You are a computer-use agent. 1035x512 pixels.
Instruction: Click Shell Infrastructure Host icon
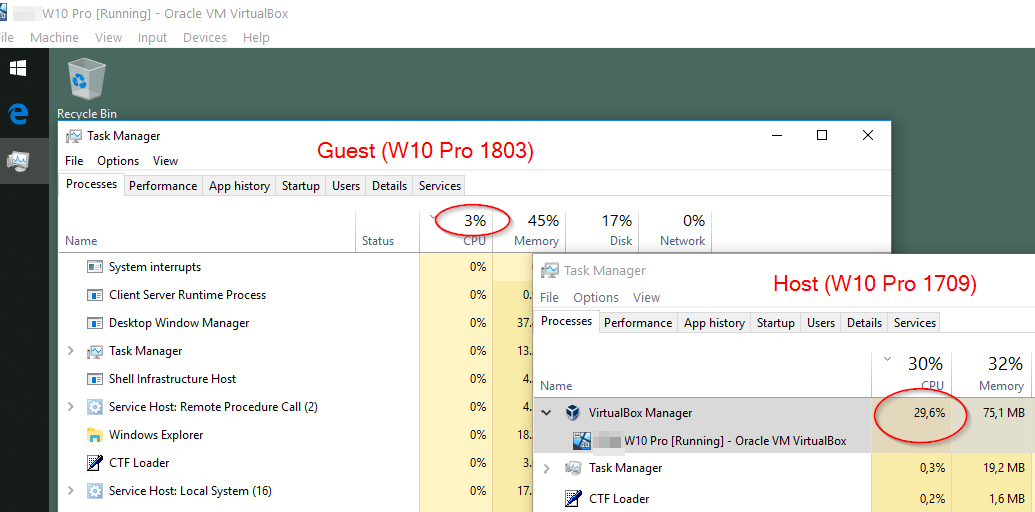point(95,379)
